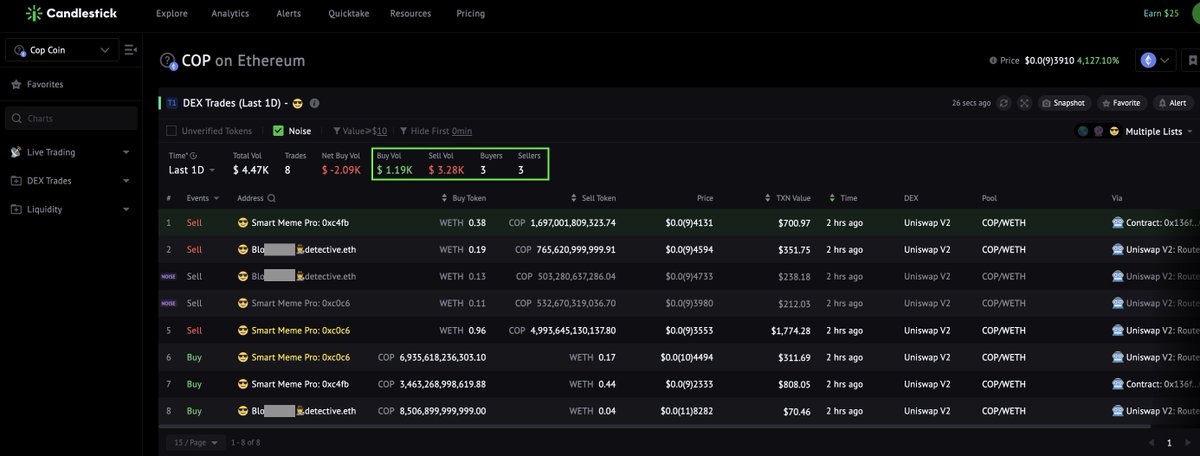
Task: Click the COP token question-mark icon
Action: click(x=169, y=61)
